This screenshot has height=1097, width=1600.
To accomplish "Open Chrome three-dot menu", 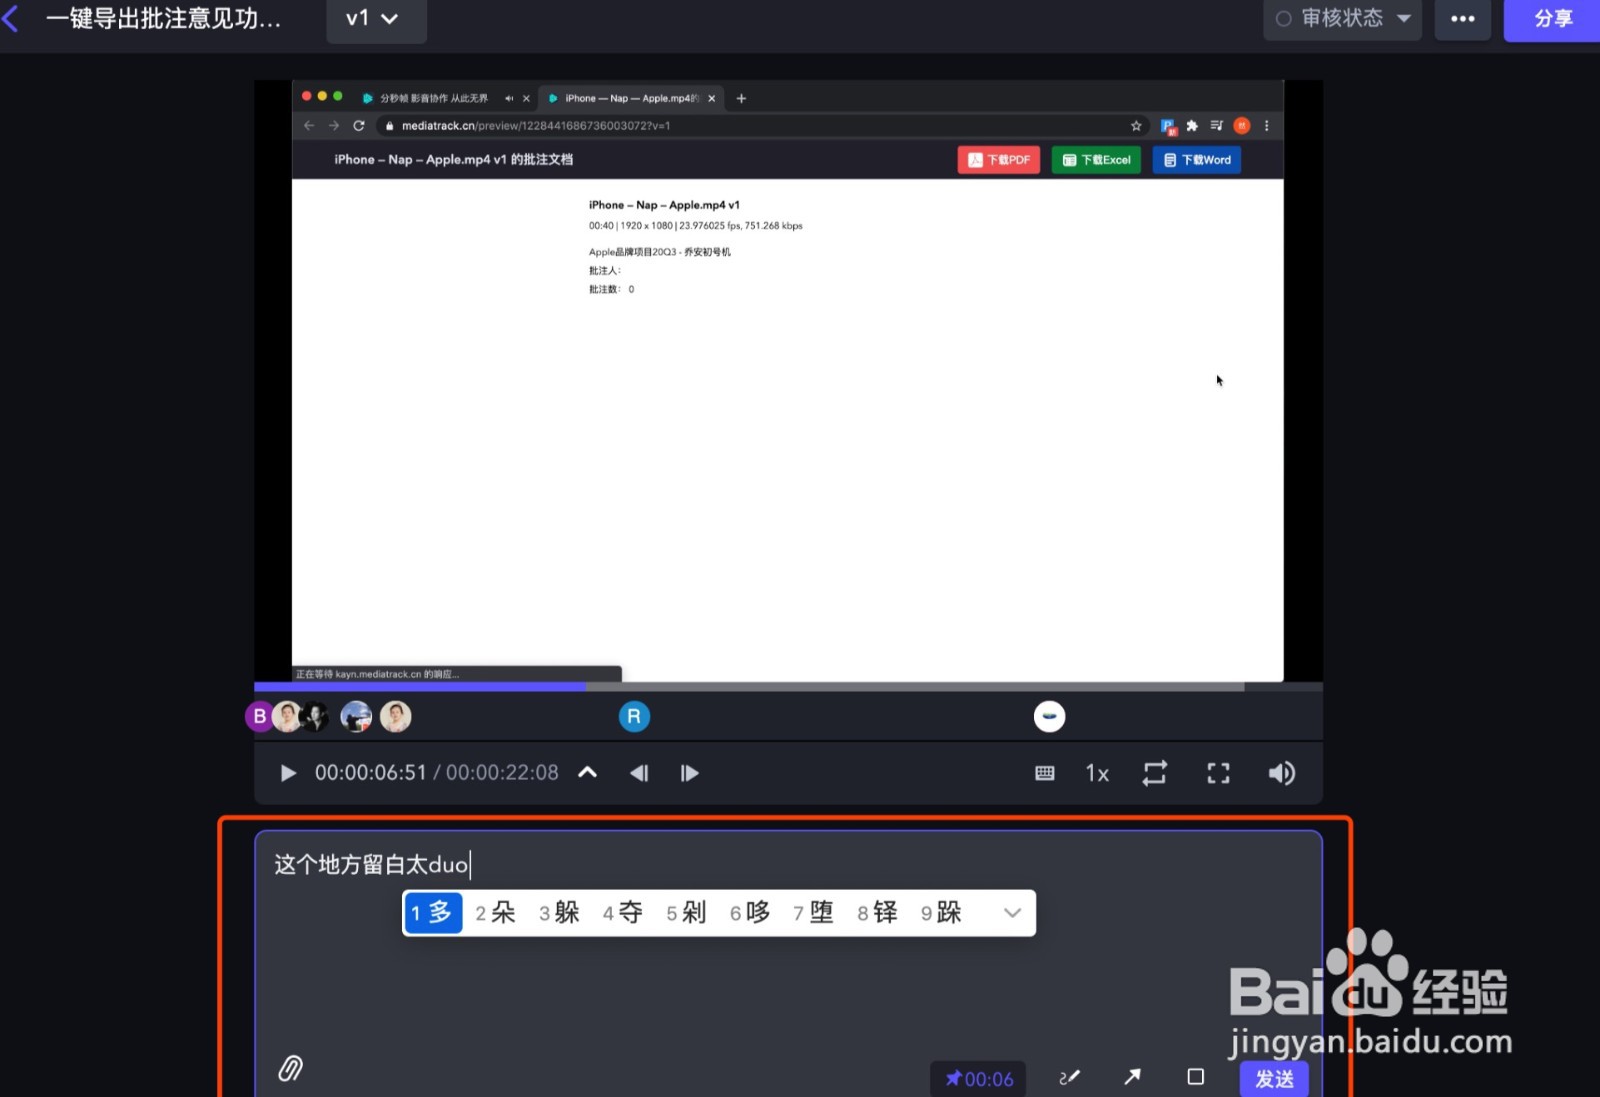I will pyautogui.click(x=1267, y=126).
